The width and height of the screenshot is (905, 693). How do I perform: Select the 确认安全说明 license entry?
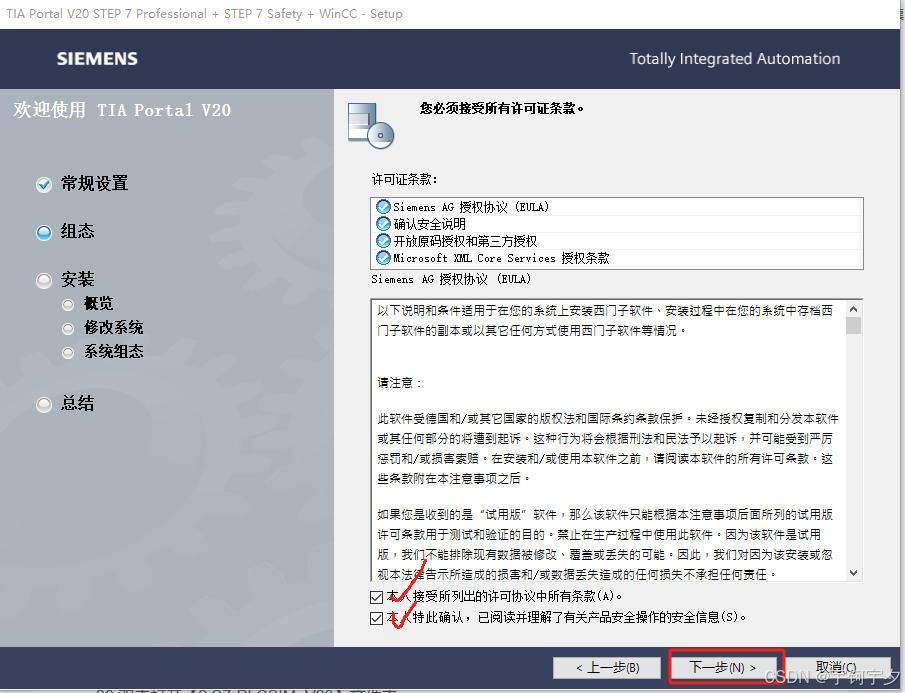[616, 224]
